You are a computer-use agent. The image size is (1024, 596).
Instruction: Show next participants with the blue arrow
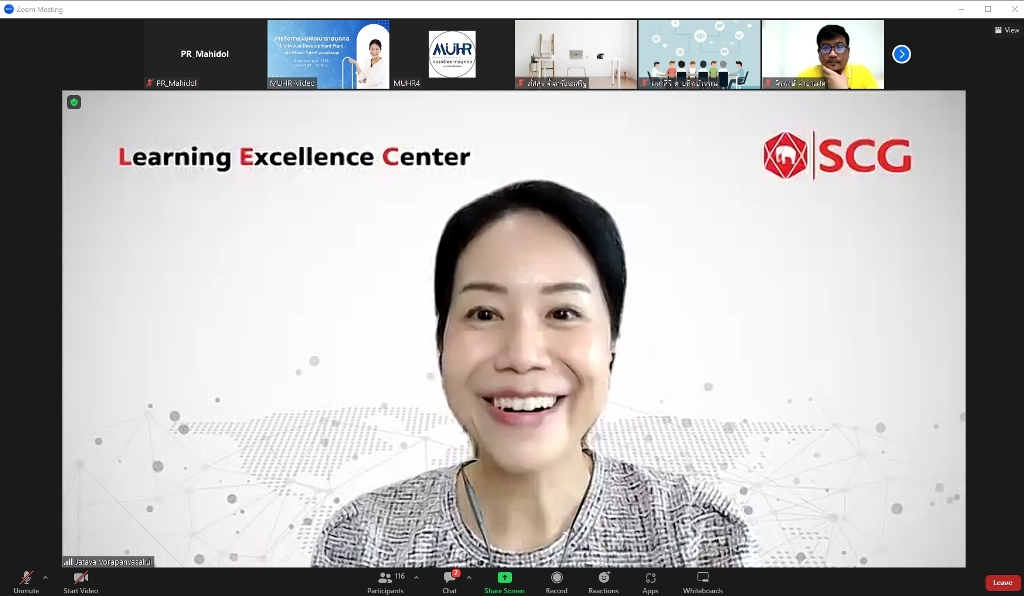(901, 54)
